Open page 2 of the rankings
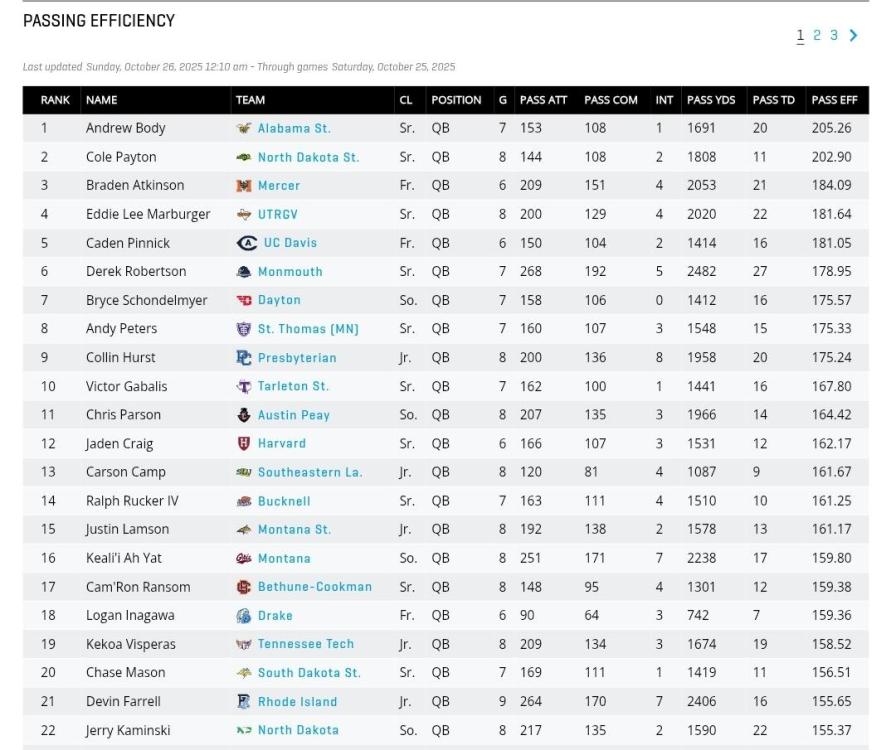This screenshot has height=750, width=896. (817, 36)
